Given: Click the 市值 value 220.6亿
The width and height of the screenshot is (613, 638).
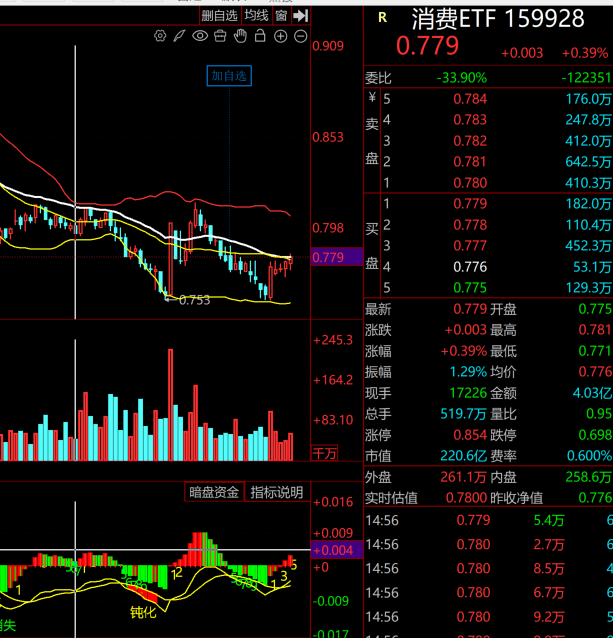Looking at the screenshot, I should [x=463, y=456].
